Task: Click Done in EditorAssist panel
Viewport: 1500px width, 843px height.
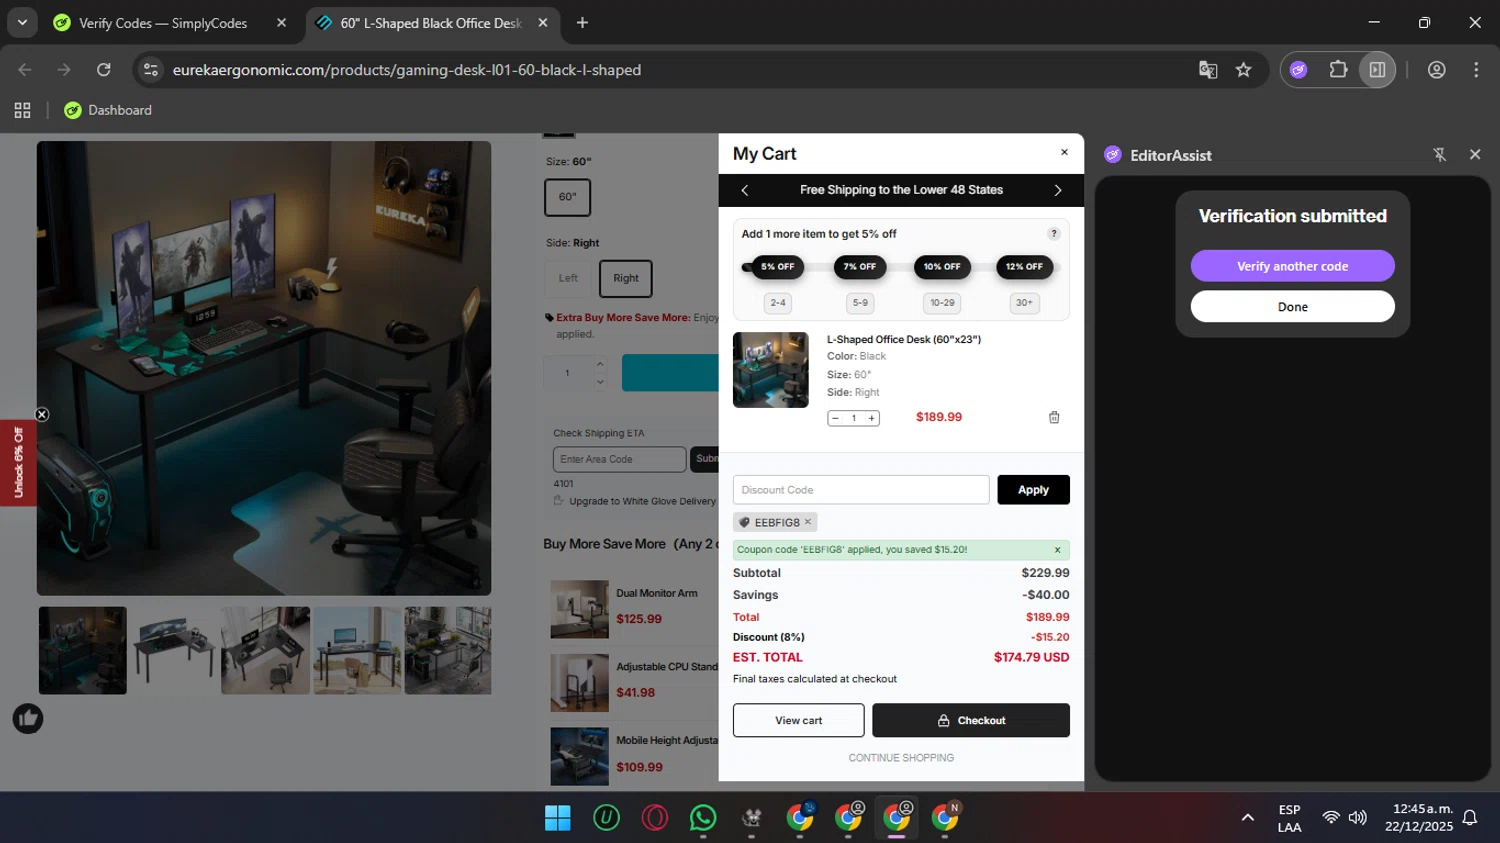Action: pyautogui.click(x=1292, y=307)
